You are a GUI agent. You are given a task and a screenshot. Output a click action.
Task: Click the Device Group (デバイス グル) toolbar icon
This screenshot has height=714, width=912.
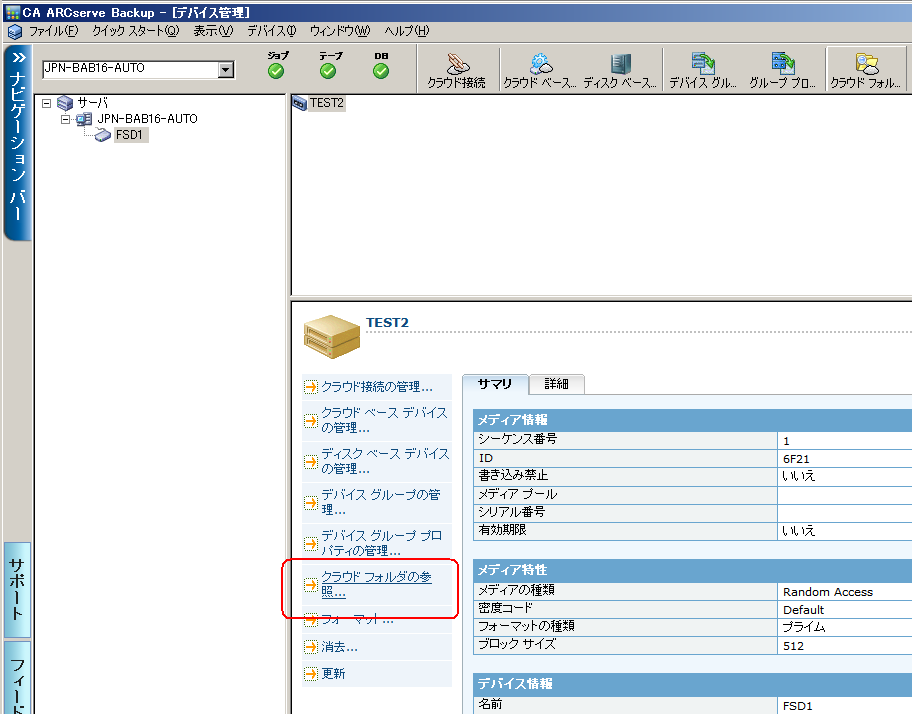click(703, 63)
